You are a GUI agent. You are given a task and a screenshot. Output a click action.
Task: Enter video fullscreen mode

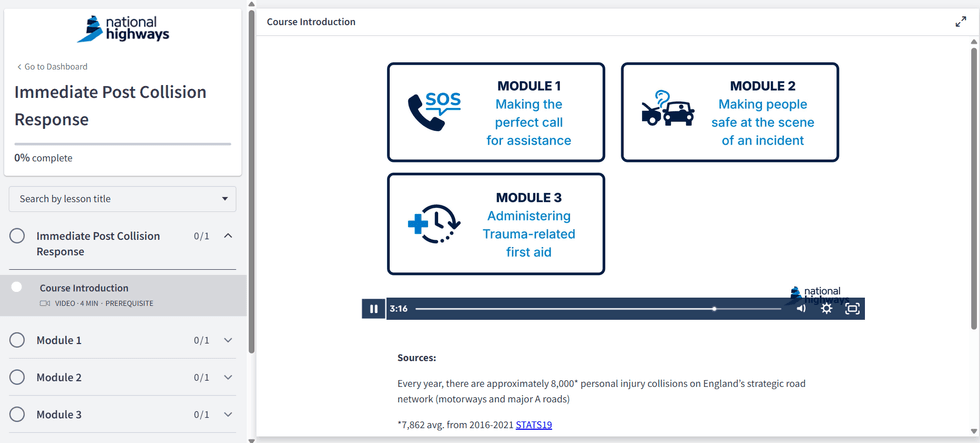853,309
